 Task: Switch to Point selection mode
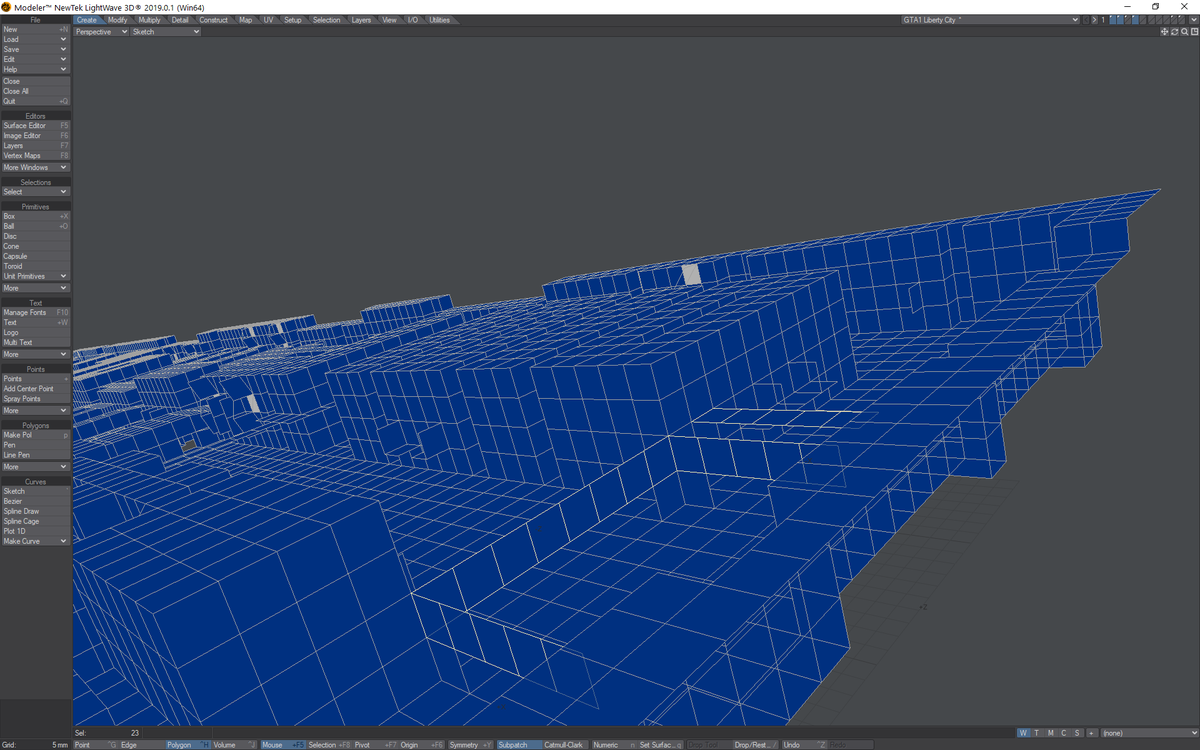point(96,745)
